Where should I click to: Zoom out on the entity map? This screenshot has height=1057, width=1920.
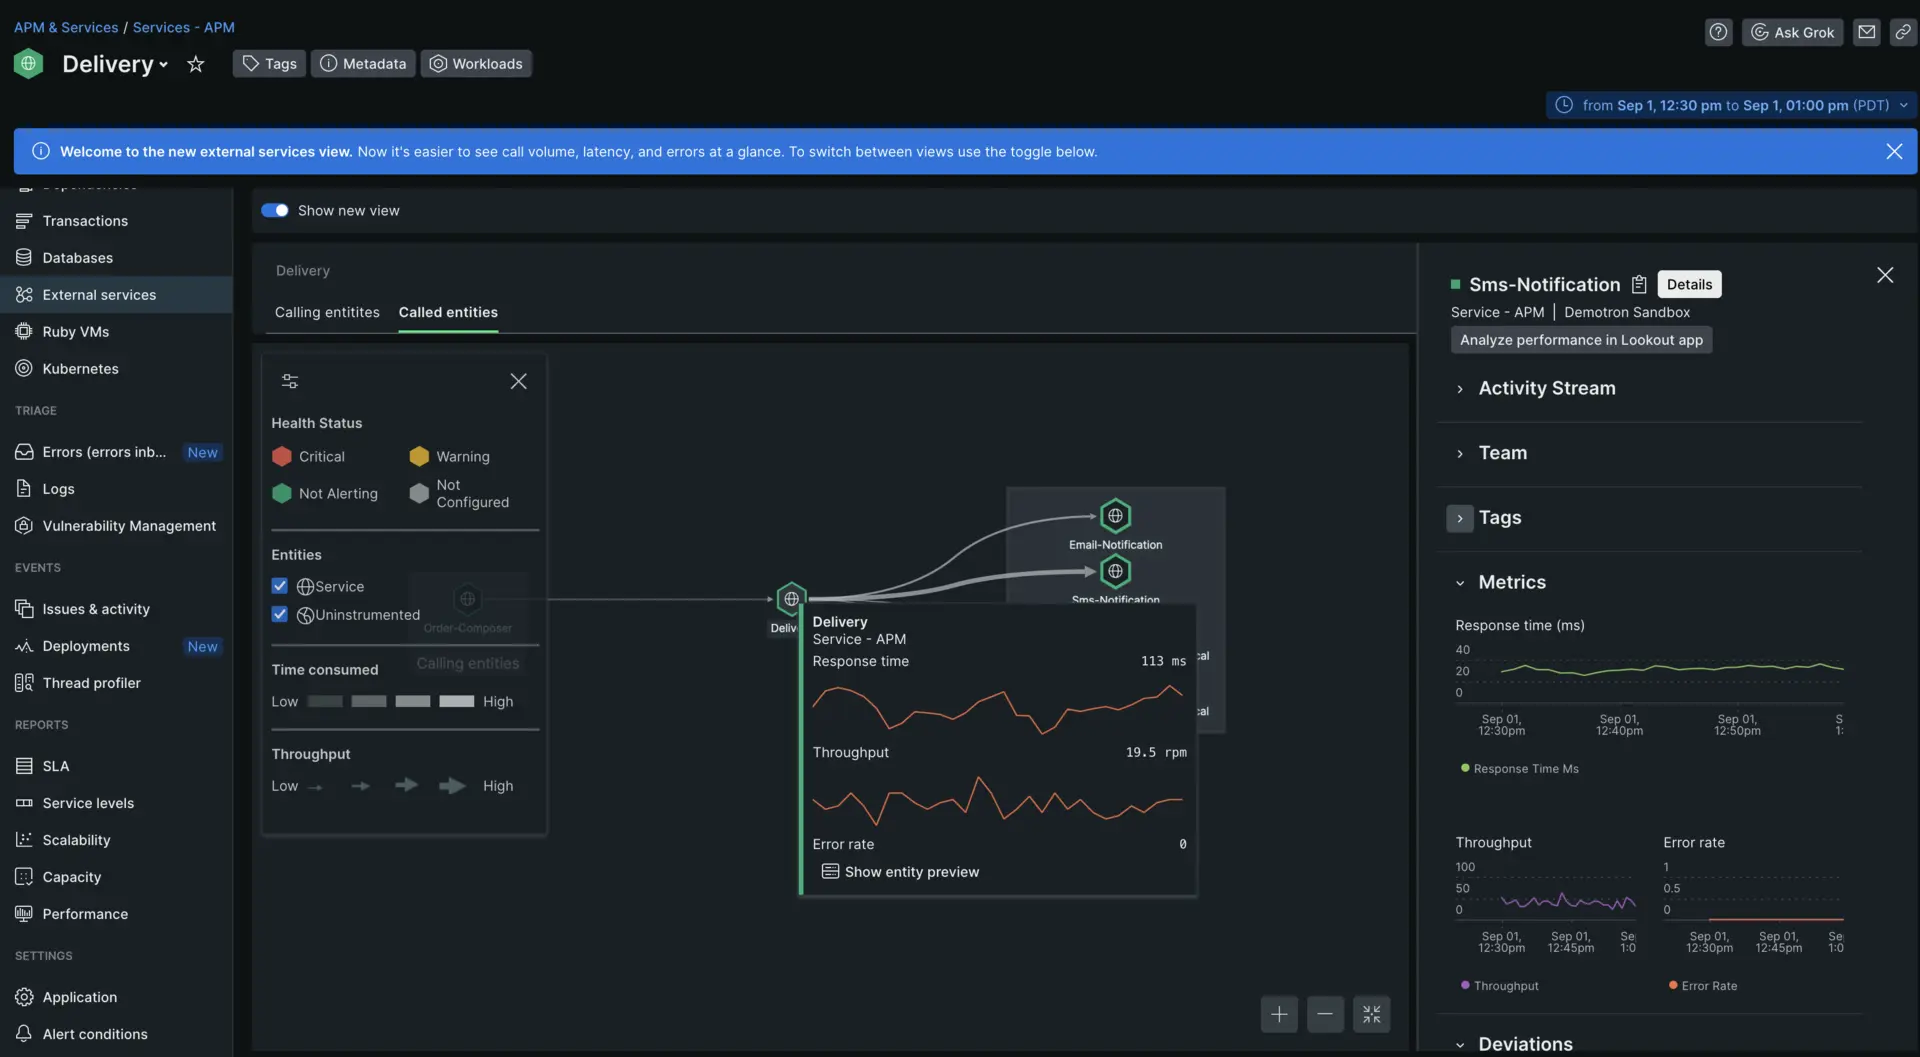1325,1015
